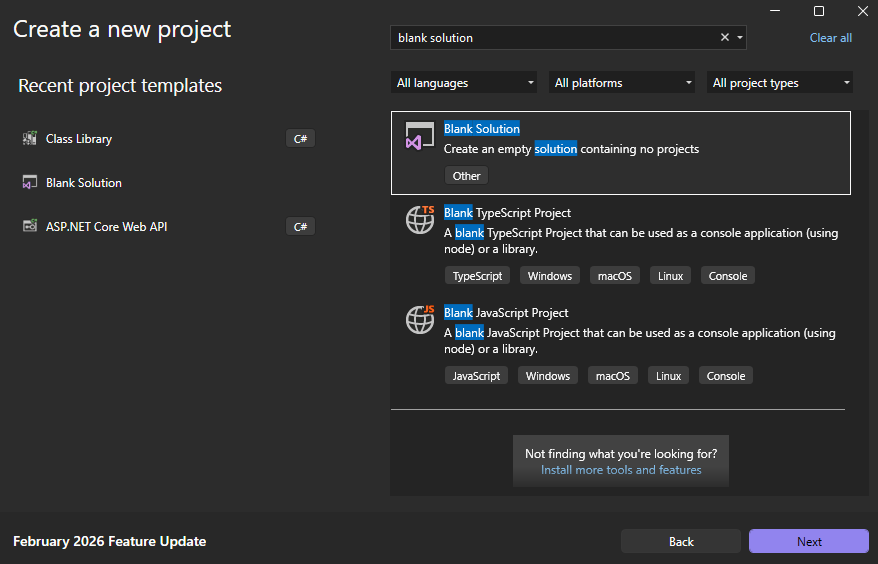
Task: Clear search text with the X icon
Action: (725, 38)
